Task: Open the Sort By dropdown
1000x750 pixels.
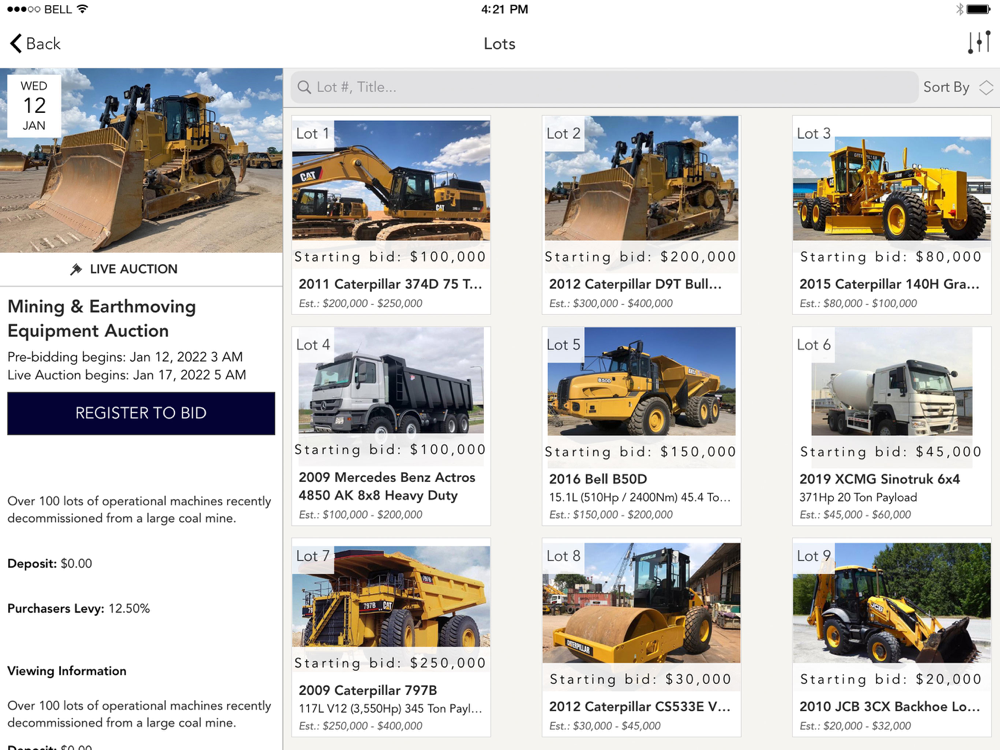Action: [958, 87]
